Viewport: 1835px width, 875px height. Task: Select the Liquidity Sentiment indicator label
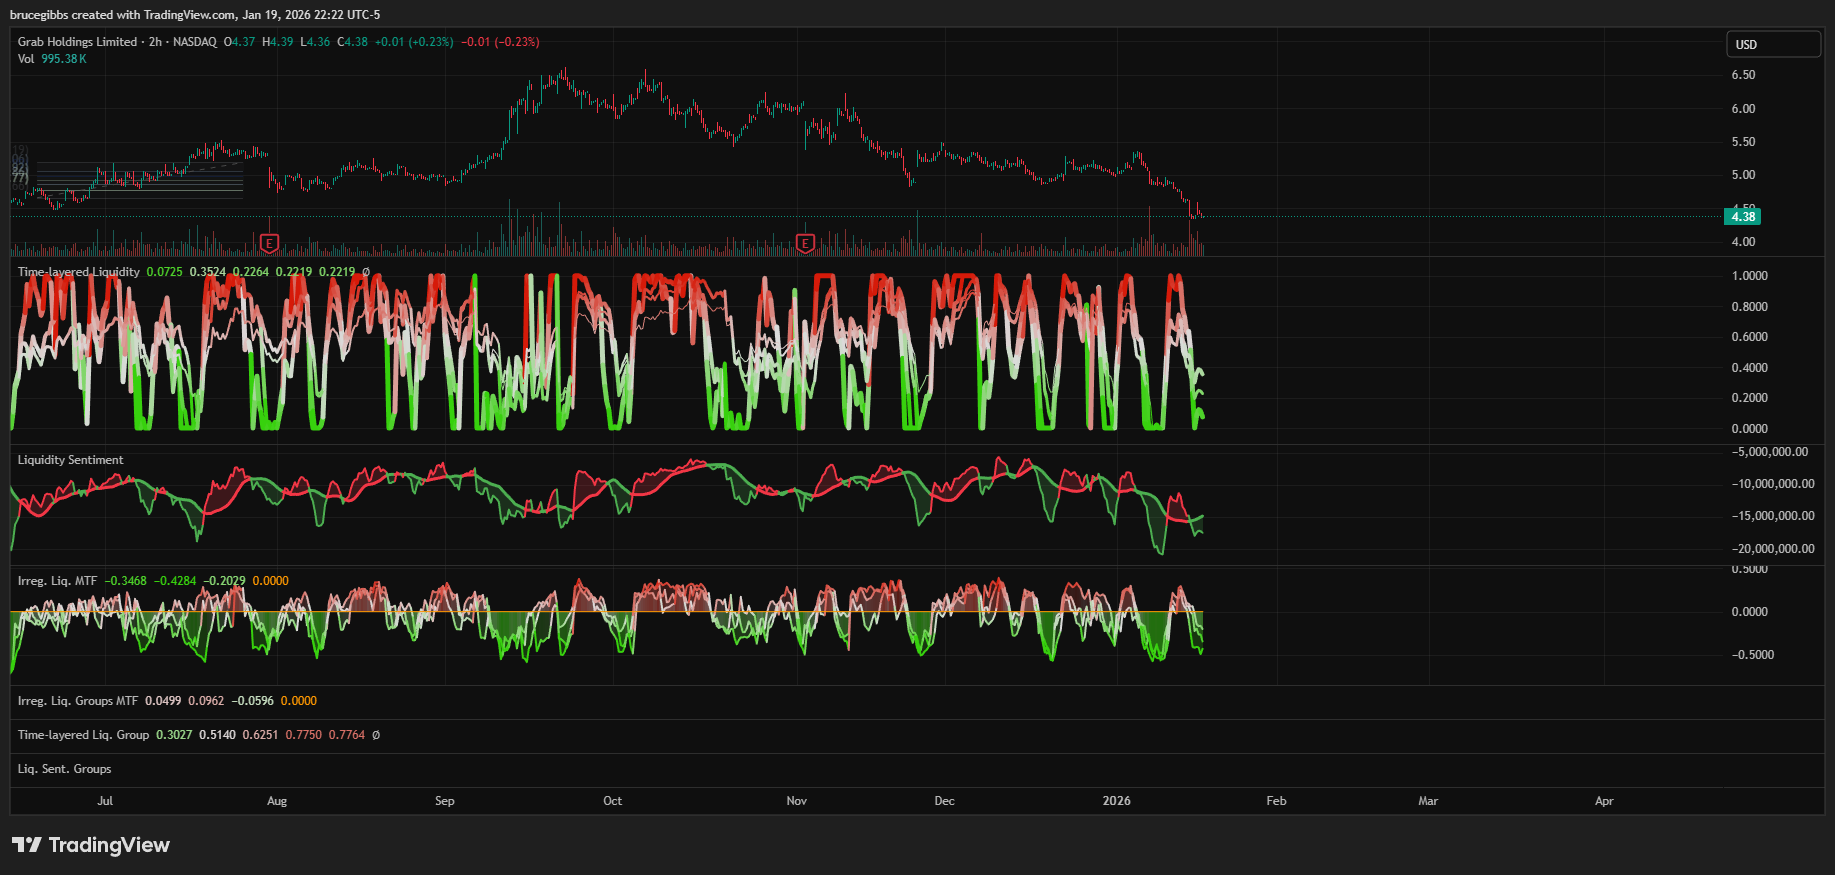click(70, 460)
